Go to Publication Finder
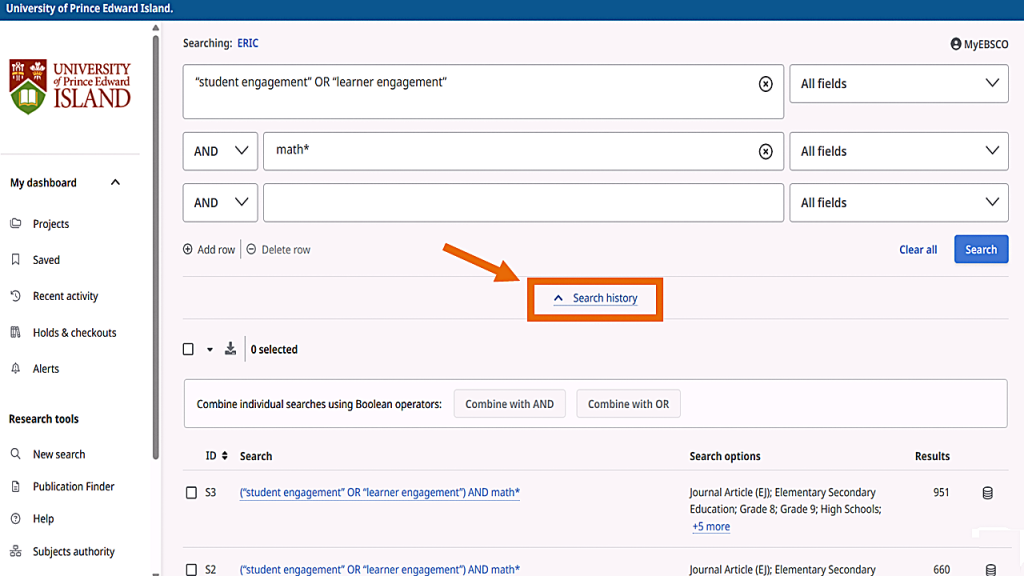Image resolution: width=1024 pixels, height=576 pixels. tap(73, 486)
